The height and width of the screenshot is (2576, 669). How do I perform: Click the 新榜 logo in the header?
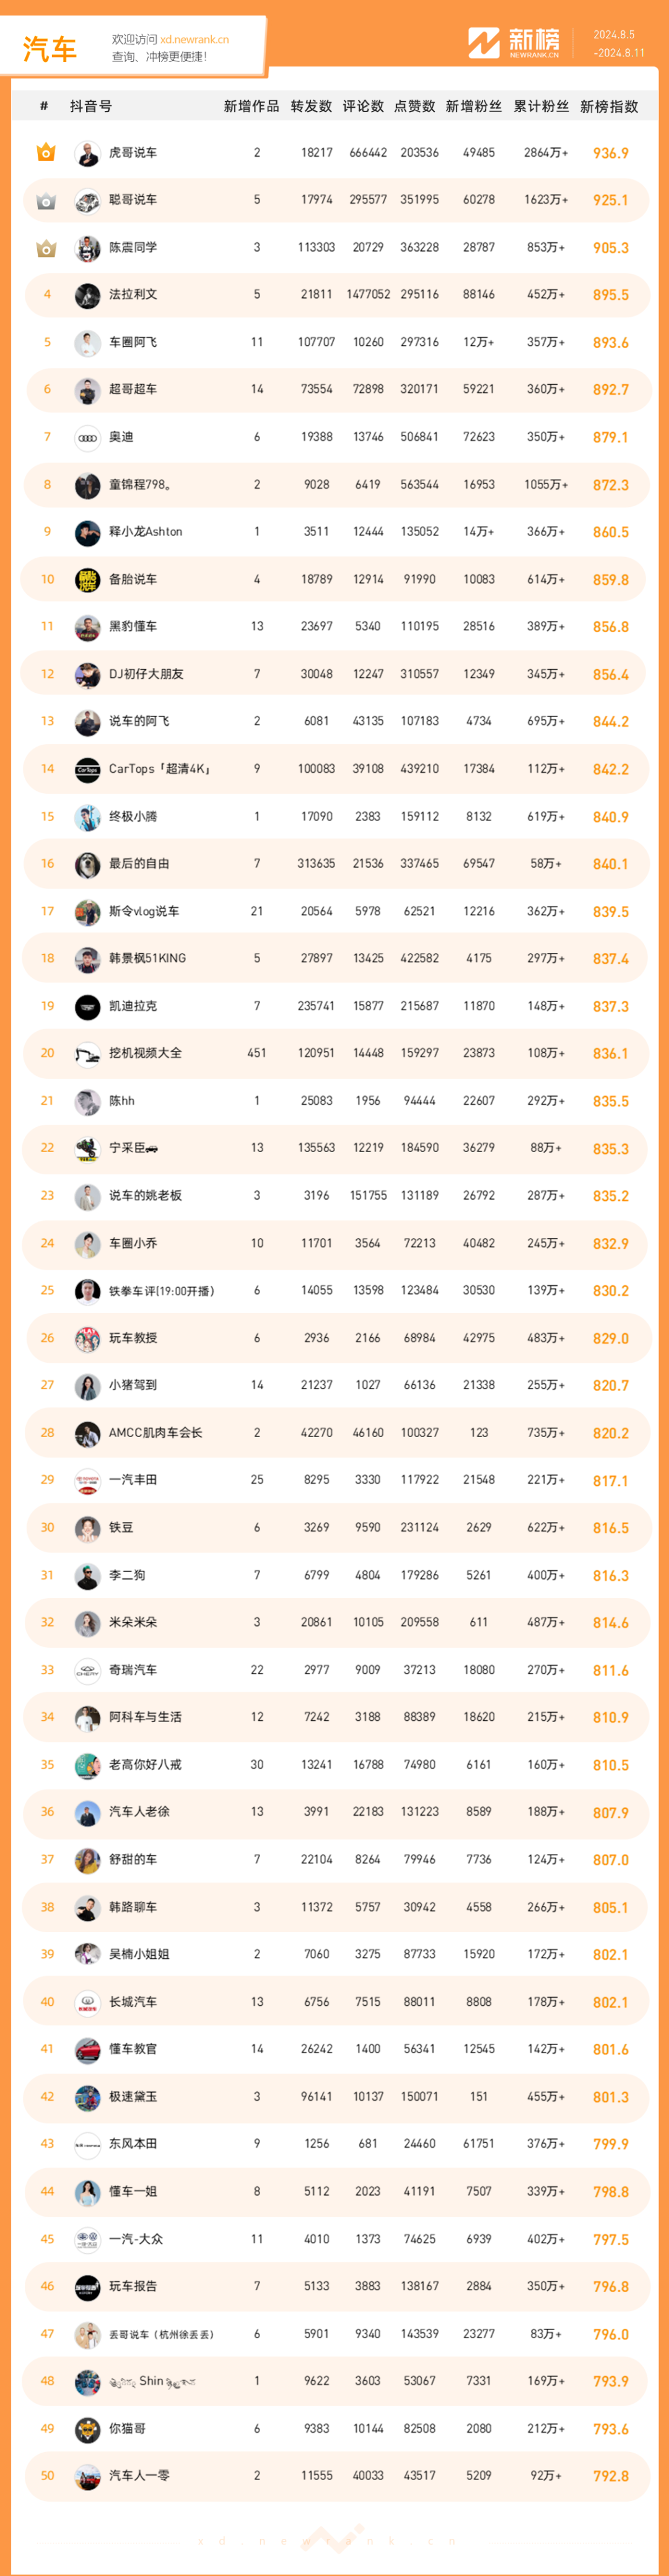coord(514,43)
